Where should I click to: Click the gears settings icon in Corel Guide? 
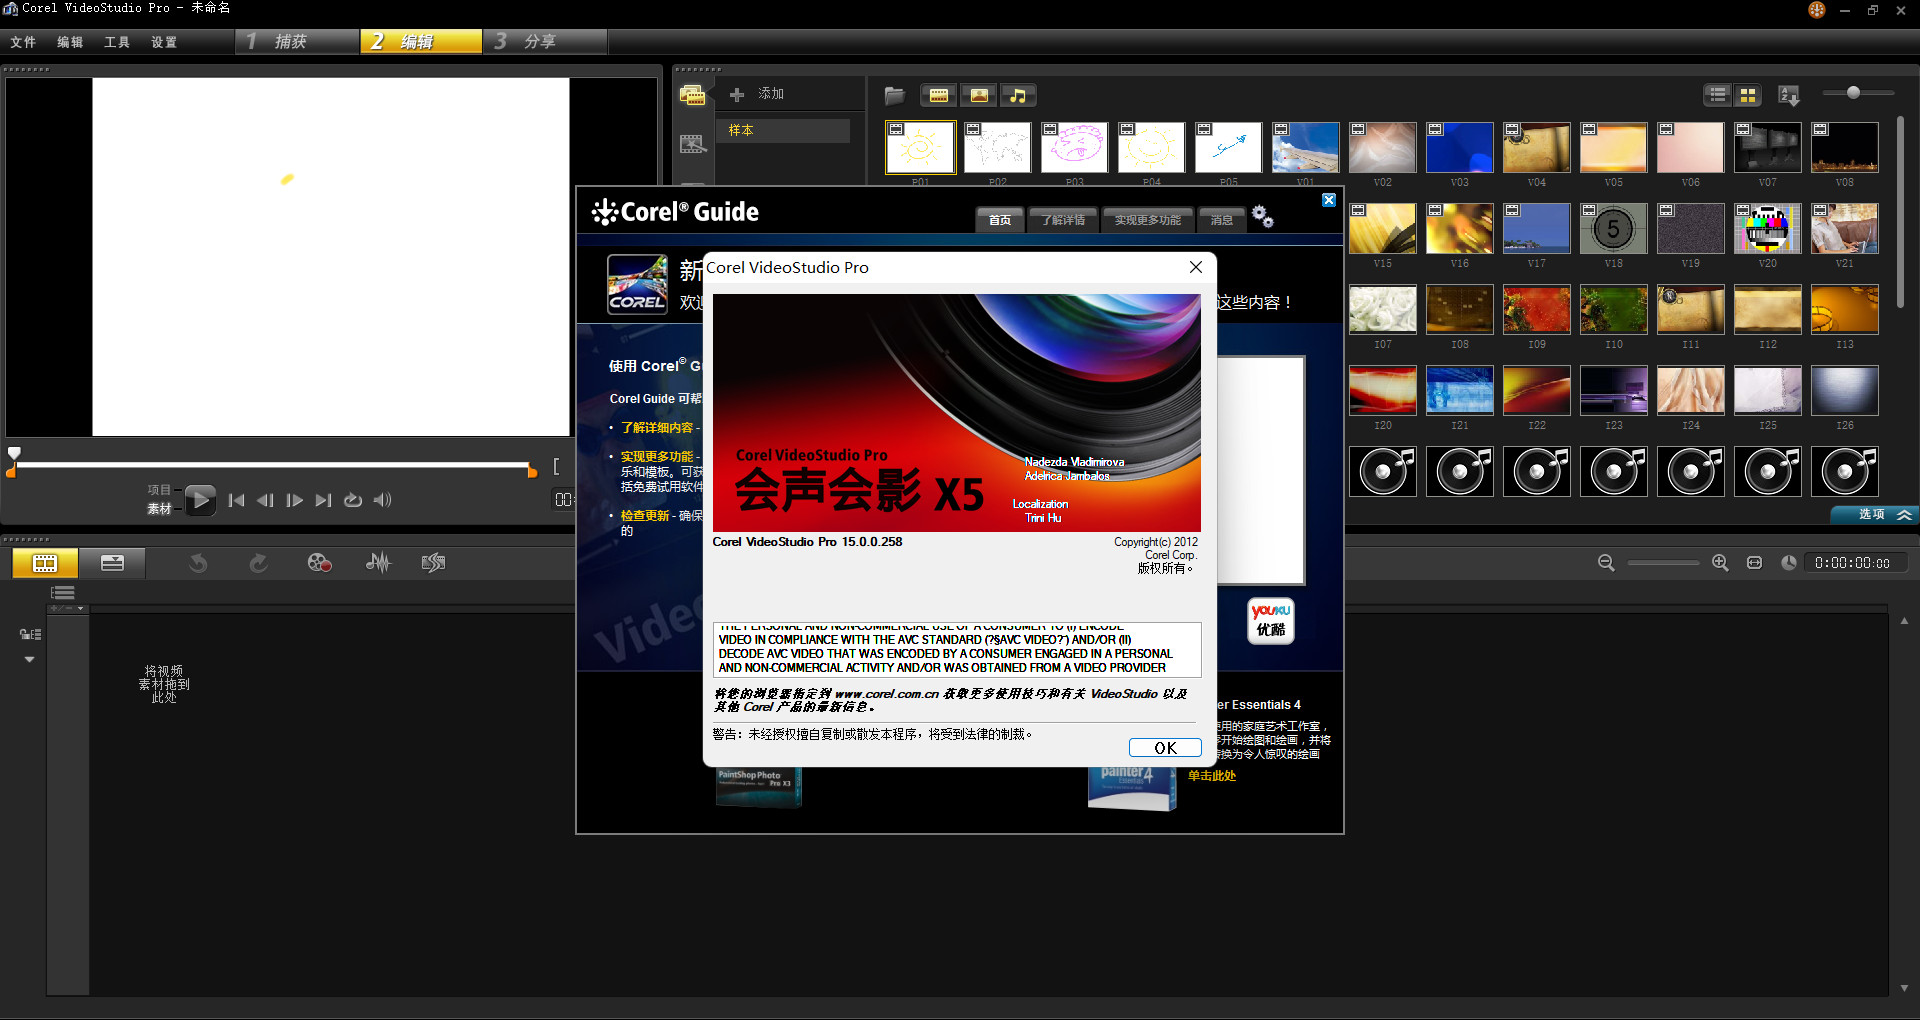coord(1263,216)
